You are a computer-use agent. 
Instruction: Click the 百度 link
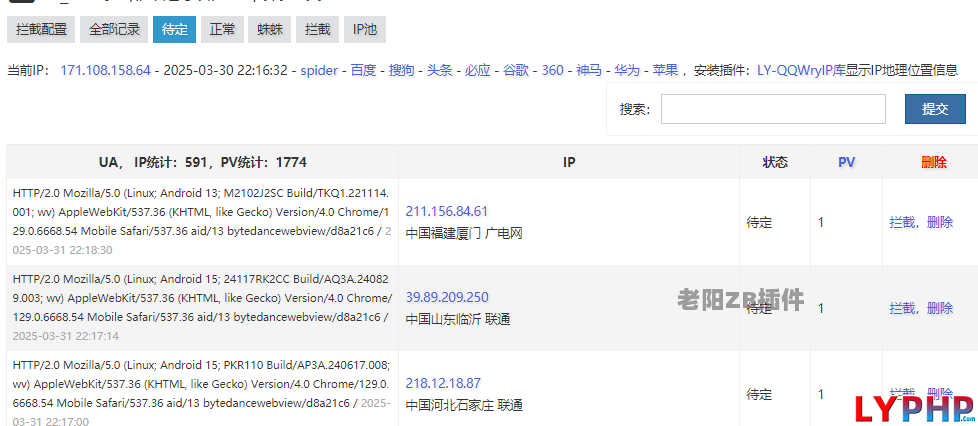363,70
